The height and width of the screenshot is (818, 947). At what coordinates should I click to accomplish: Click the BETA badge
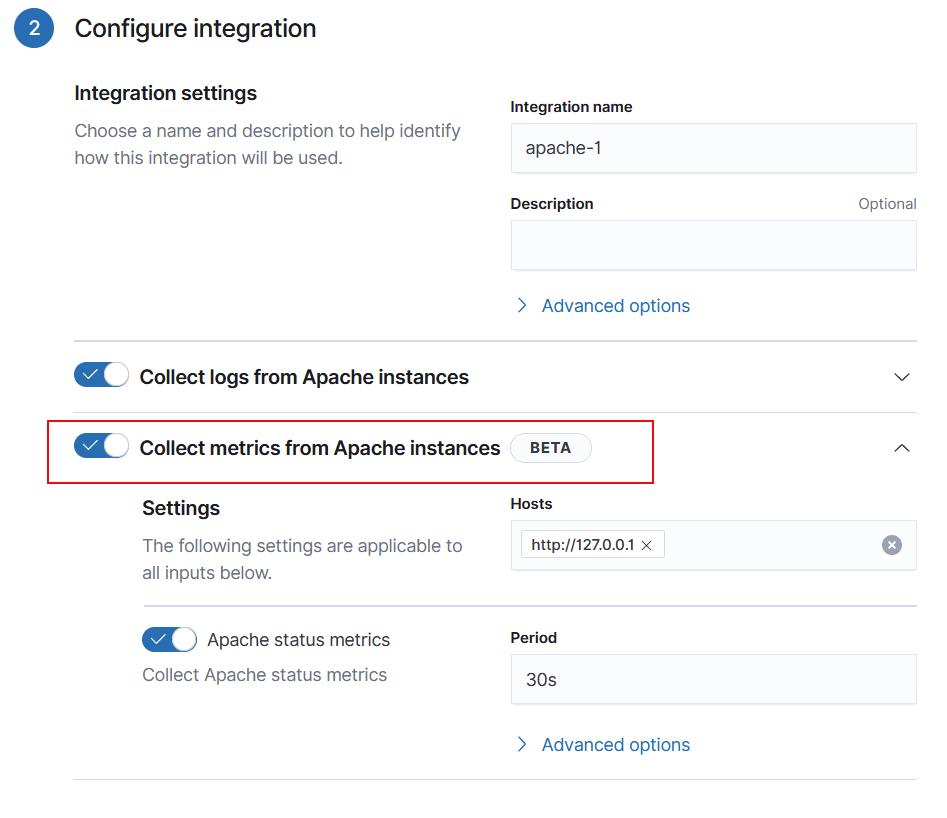551,448
